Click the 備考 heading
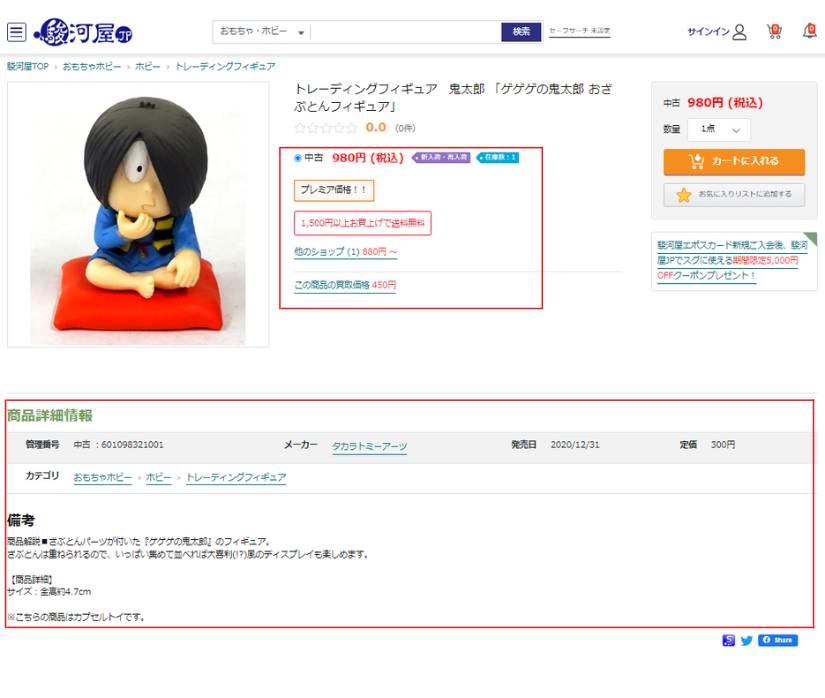Image resolution: width=825 pixels, height=698 pixels. pos(21,520)
